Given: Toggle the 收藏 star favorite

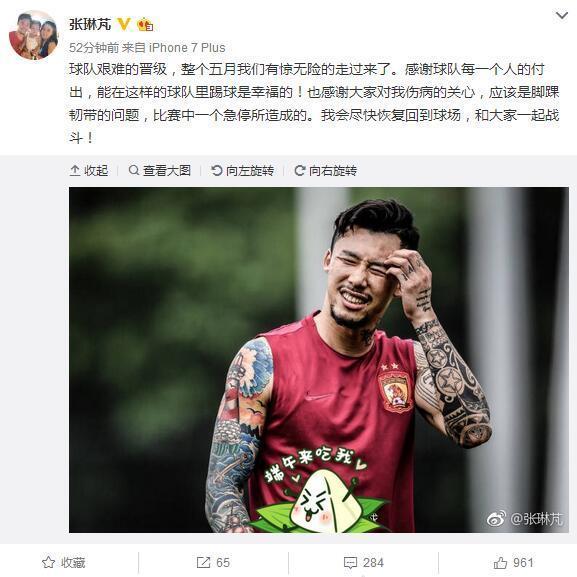Looking at the screenshot, I should pyautogui.click(x=64, y=563).
